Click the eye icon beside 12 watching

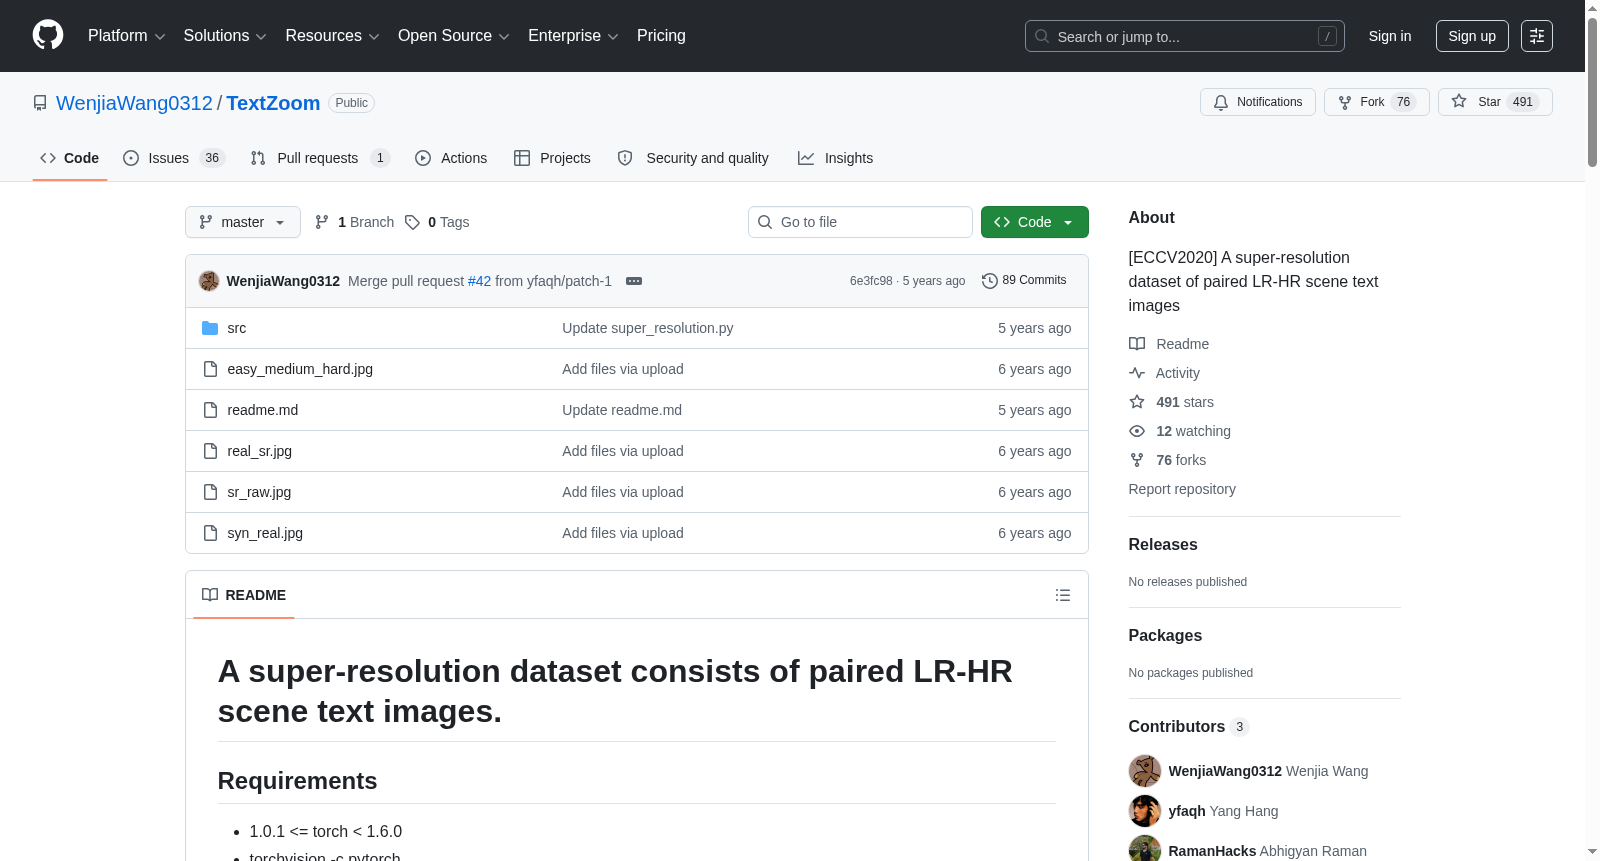pos(1137,431)
